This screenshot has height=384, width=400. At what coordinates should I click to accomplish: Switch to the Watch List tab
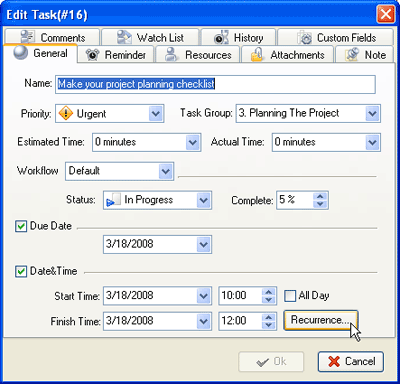pos(150,37)
